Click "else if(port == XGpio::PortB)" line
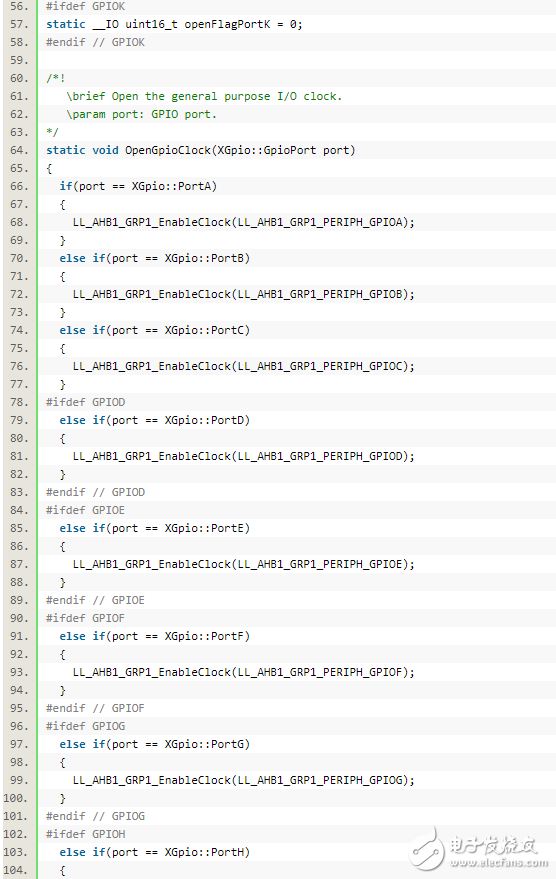Screen dimensions: 556x879 [155, 258]
